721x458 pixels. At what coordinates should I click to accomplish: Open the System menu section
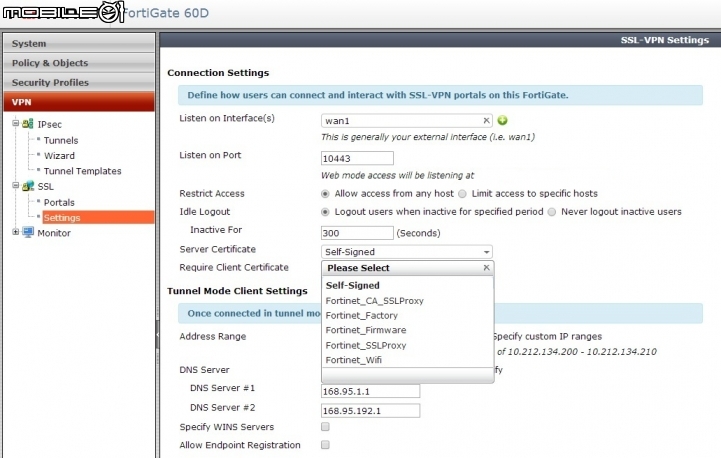79,43
